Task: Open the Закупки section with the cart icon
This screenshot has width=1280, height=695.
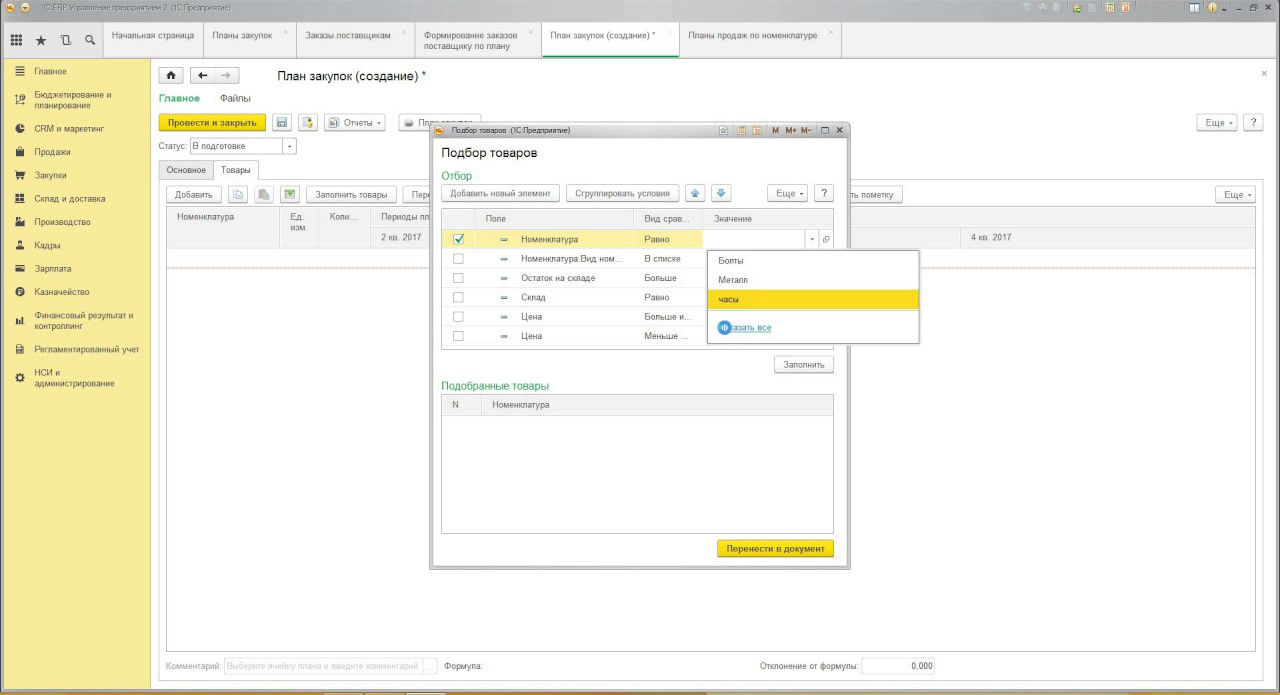Action: coord(20,175)
